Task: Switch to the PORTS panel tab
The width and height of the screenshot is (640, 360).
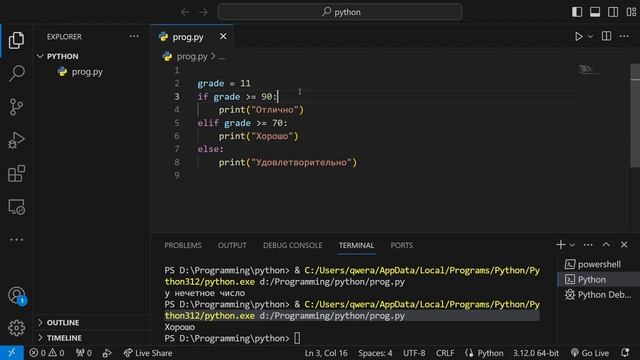Action: (x=402, y=245)
